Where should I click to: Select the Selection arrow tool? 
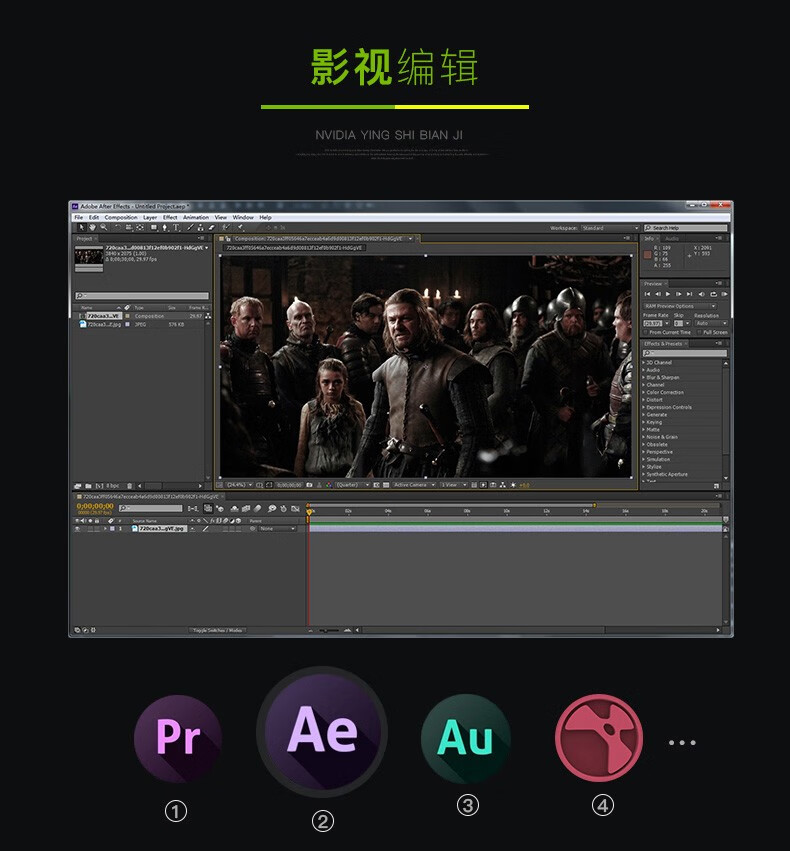click(x=82, y=227)
